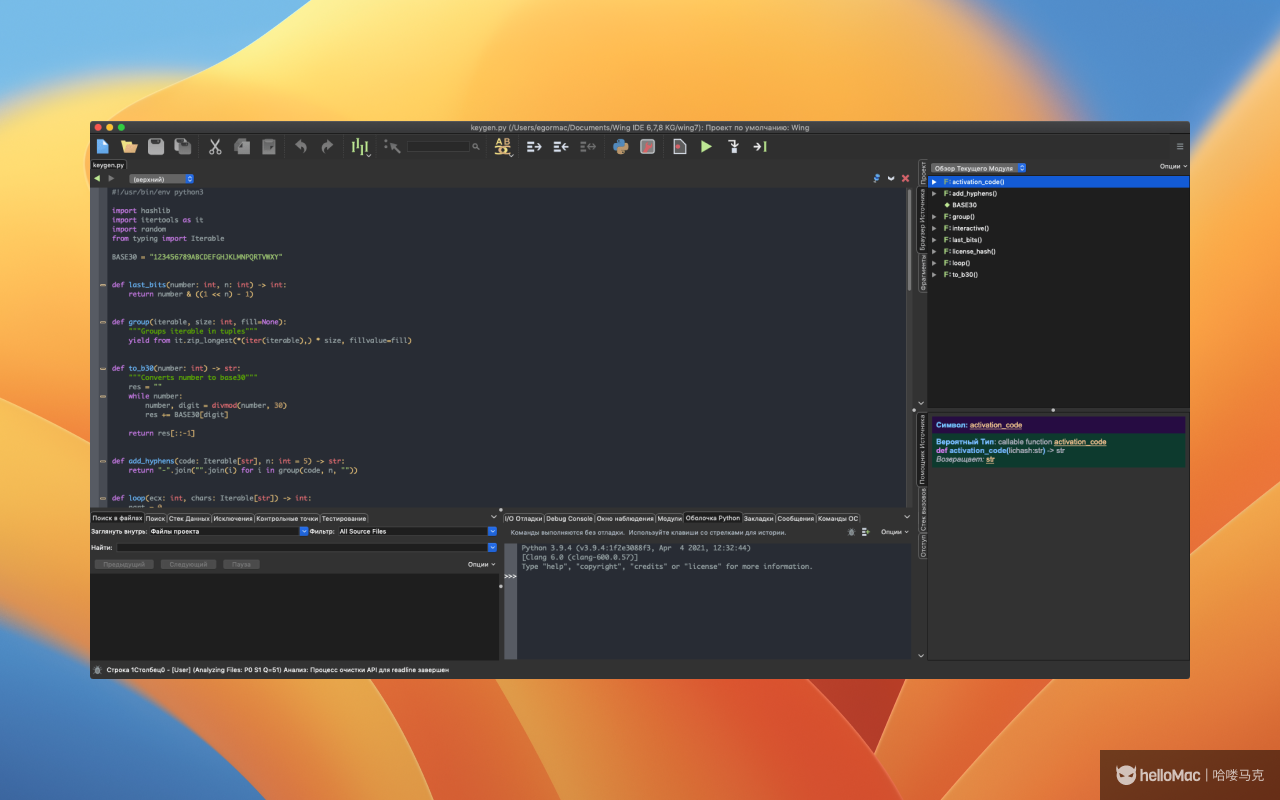Select to_b30() in source browser

pyautogui.click(x=964, y=274)
